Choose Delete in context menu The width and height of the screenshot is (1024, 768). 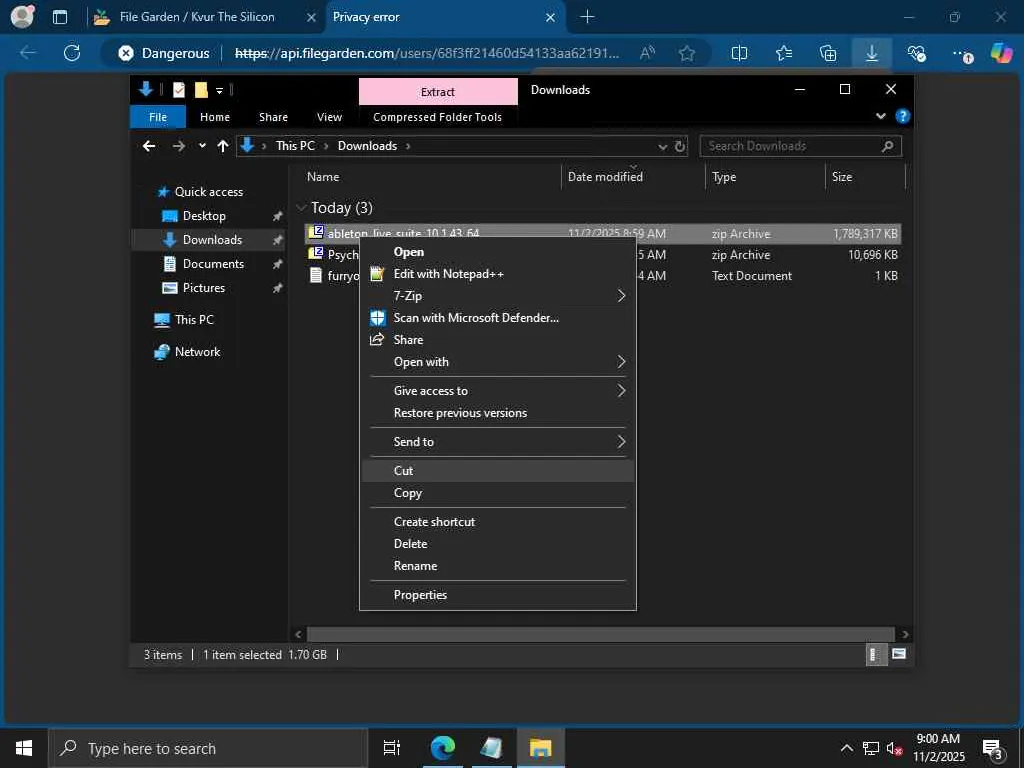pyautogui.click(x=497, y=544)
